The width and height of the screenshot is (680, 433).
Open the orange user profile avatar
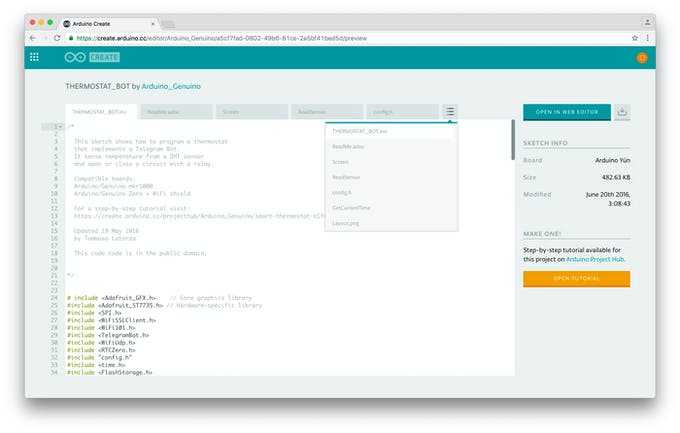pos(641,57)
